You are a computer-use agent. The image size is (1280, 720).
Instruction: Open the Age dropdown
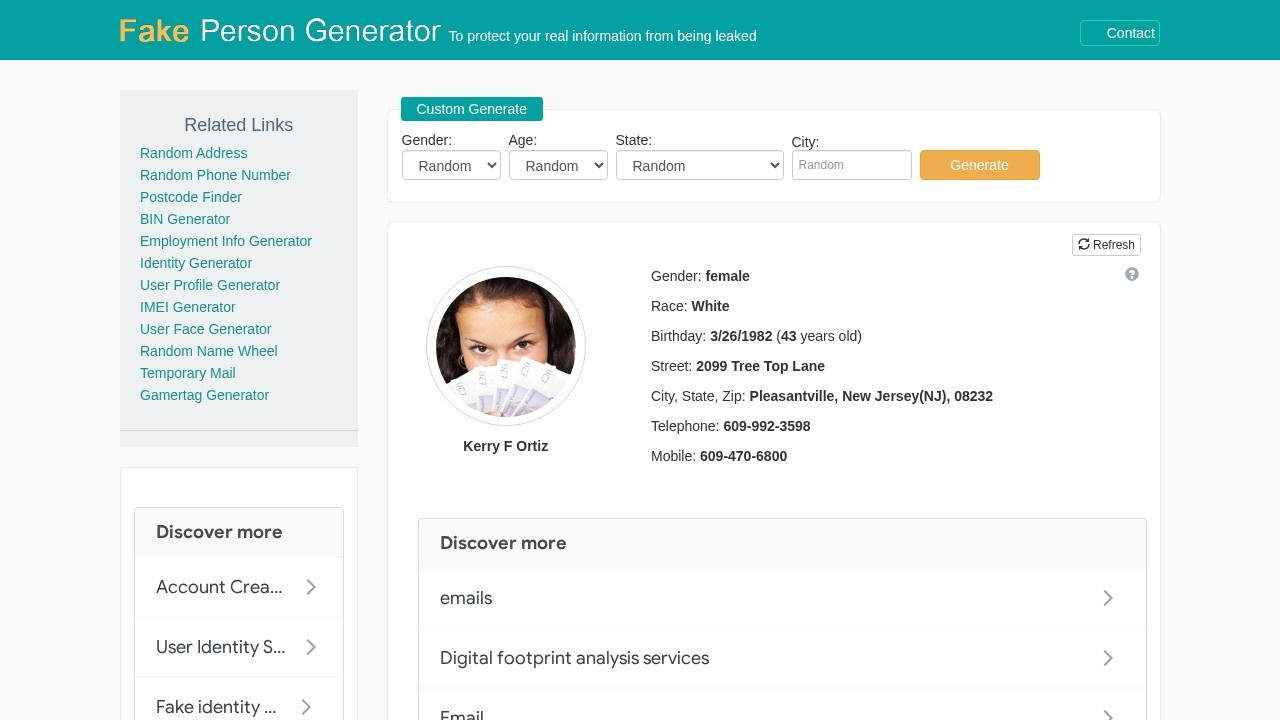[x=558, y=165]
